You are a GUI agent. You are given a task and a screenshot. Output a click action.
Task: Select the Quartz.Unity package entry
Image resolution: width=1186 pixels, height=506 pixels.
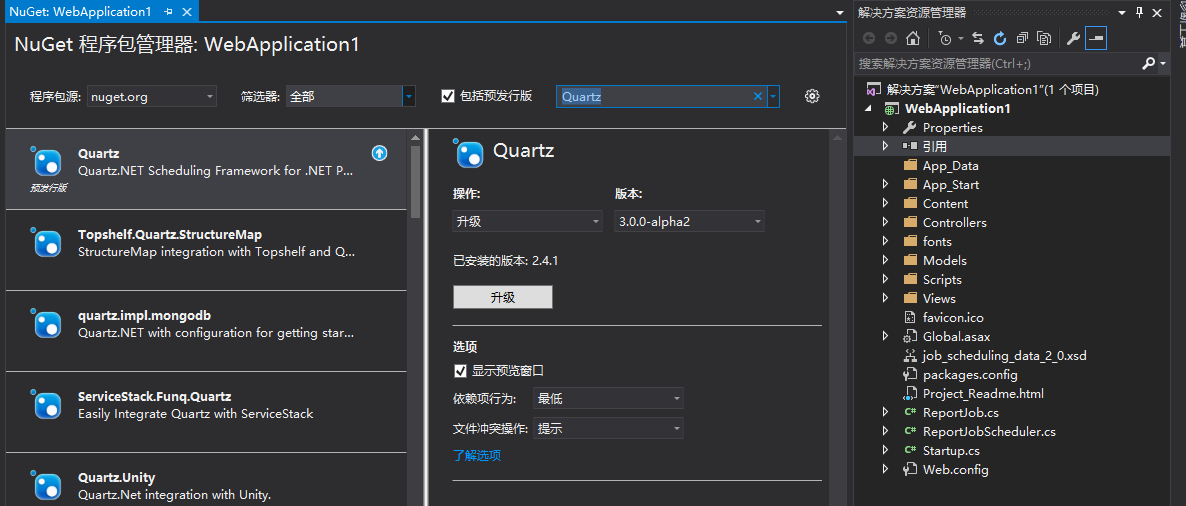point(206,480)
